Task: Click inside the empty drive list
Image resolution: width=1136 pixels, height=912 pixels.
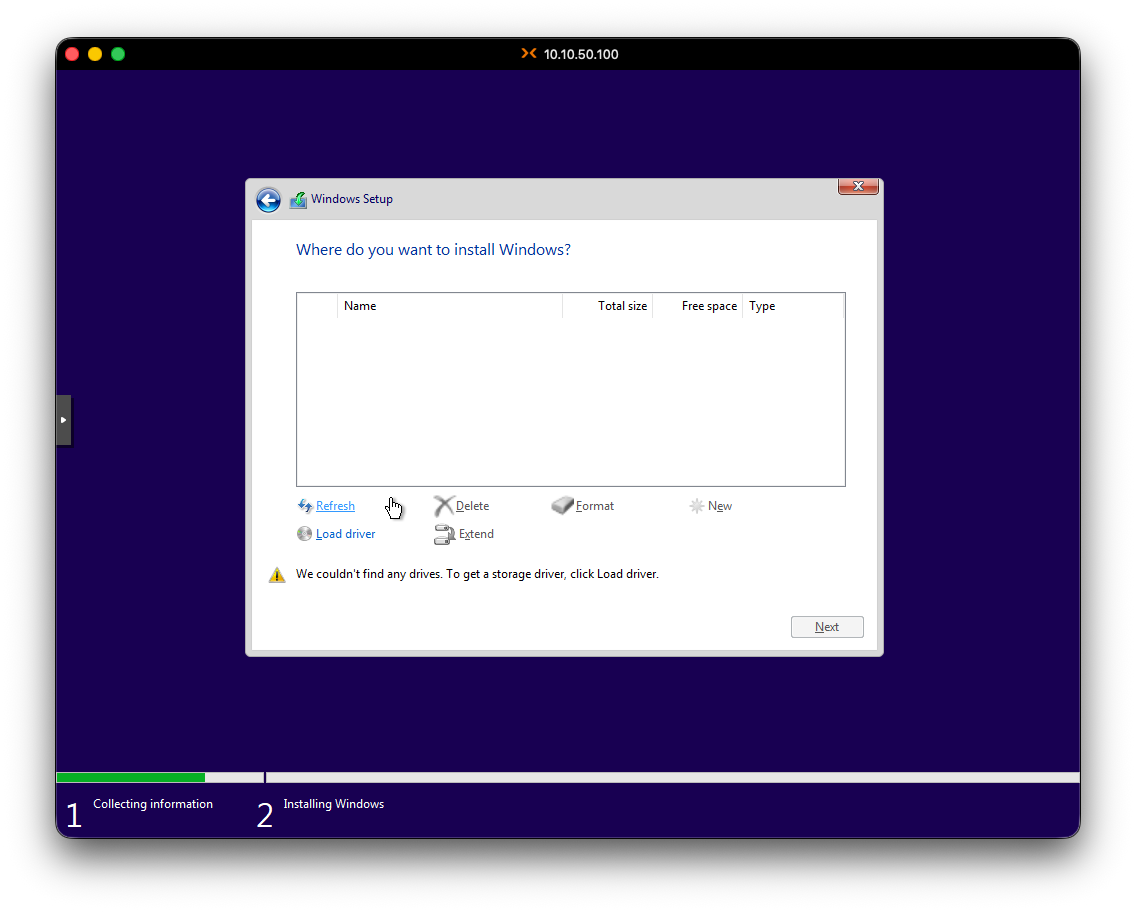Action: point(570,400)
